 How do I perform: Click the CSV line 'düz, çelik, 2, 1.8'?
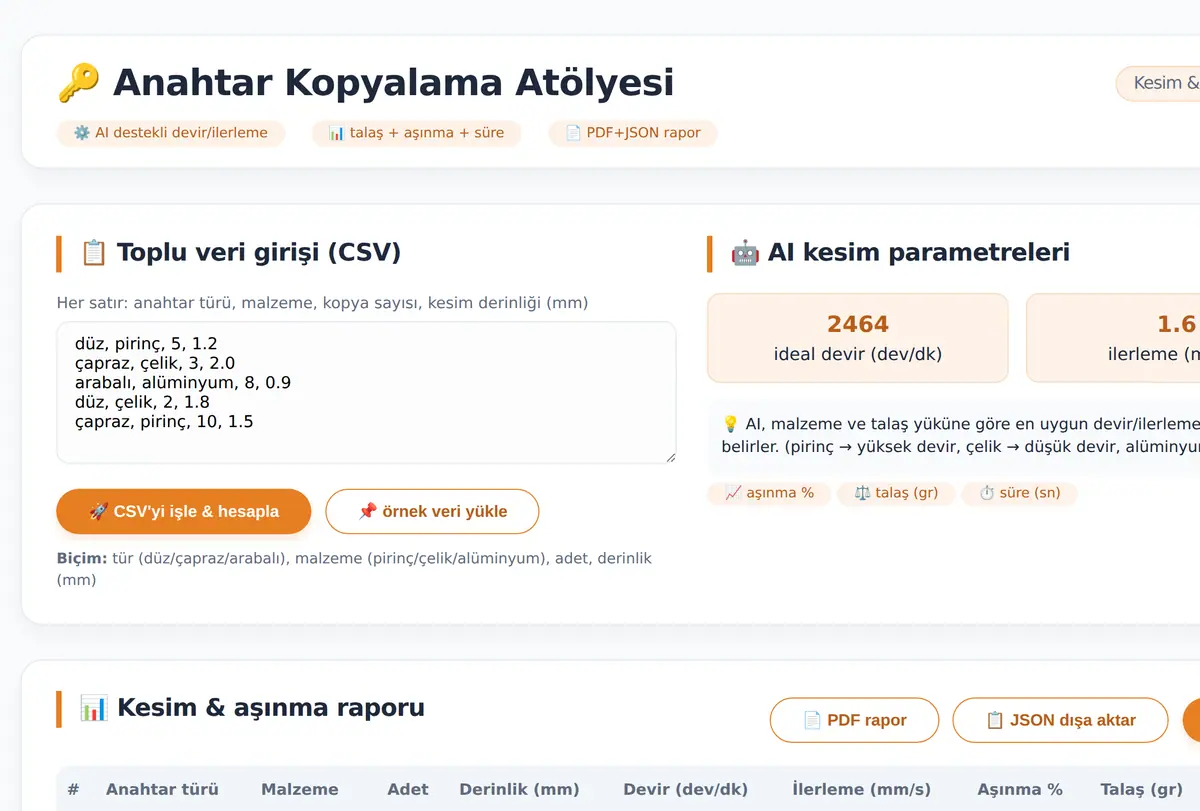point(142,402)
